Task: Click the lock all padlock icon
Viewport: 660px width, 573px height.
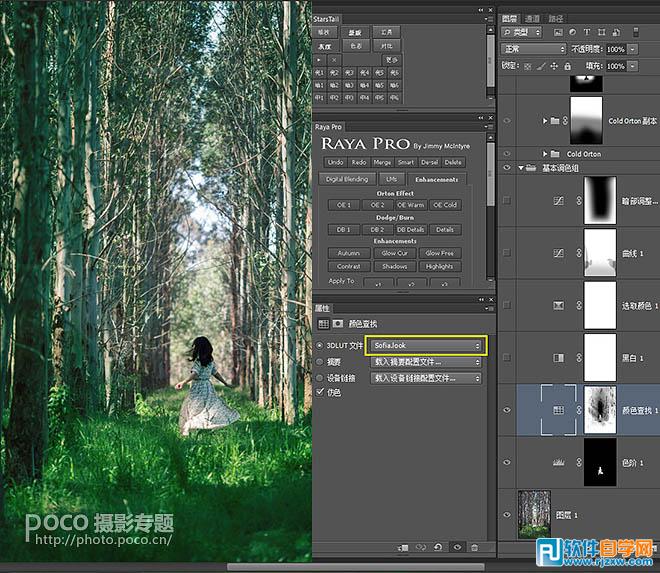Action: tap(567, 66)
